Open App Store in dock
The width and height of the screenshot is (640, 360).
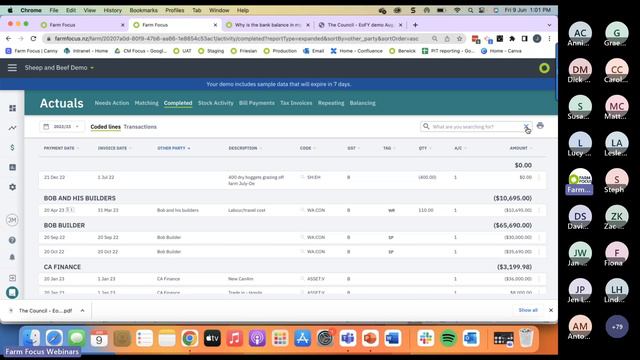(x=302, y=338)
